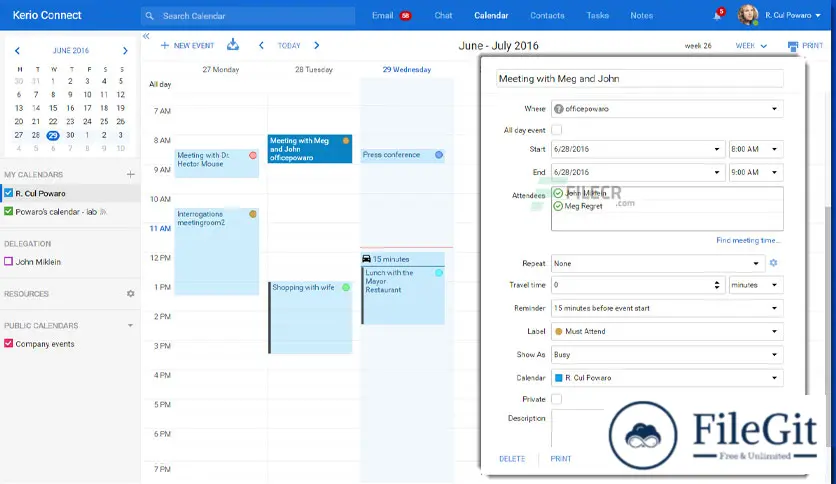Click the Search Calendar field
This screenshot has width=836, height=484.
tap(248, 16)
